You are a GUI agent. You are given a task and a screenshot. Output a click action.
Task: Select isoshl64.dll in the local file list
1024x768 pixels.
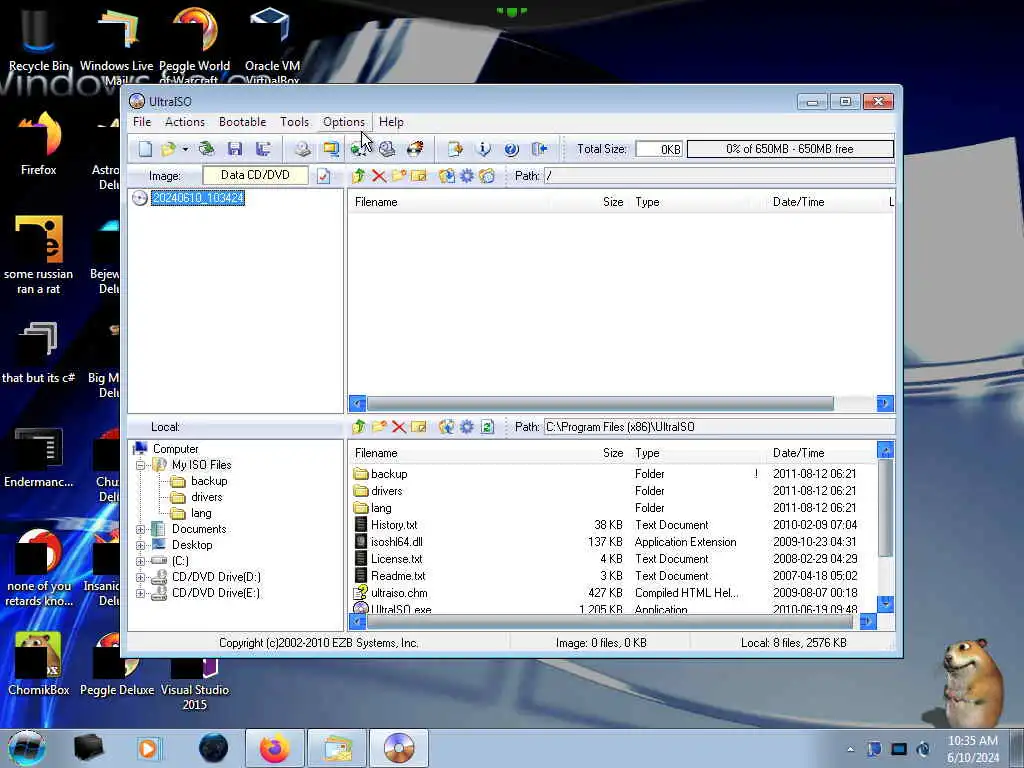point(396,542)
